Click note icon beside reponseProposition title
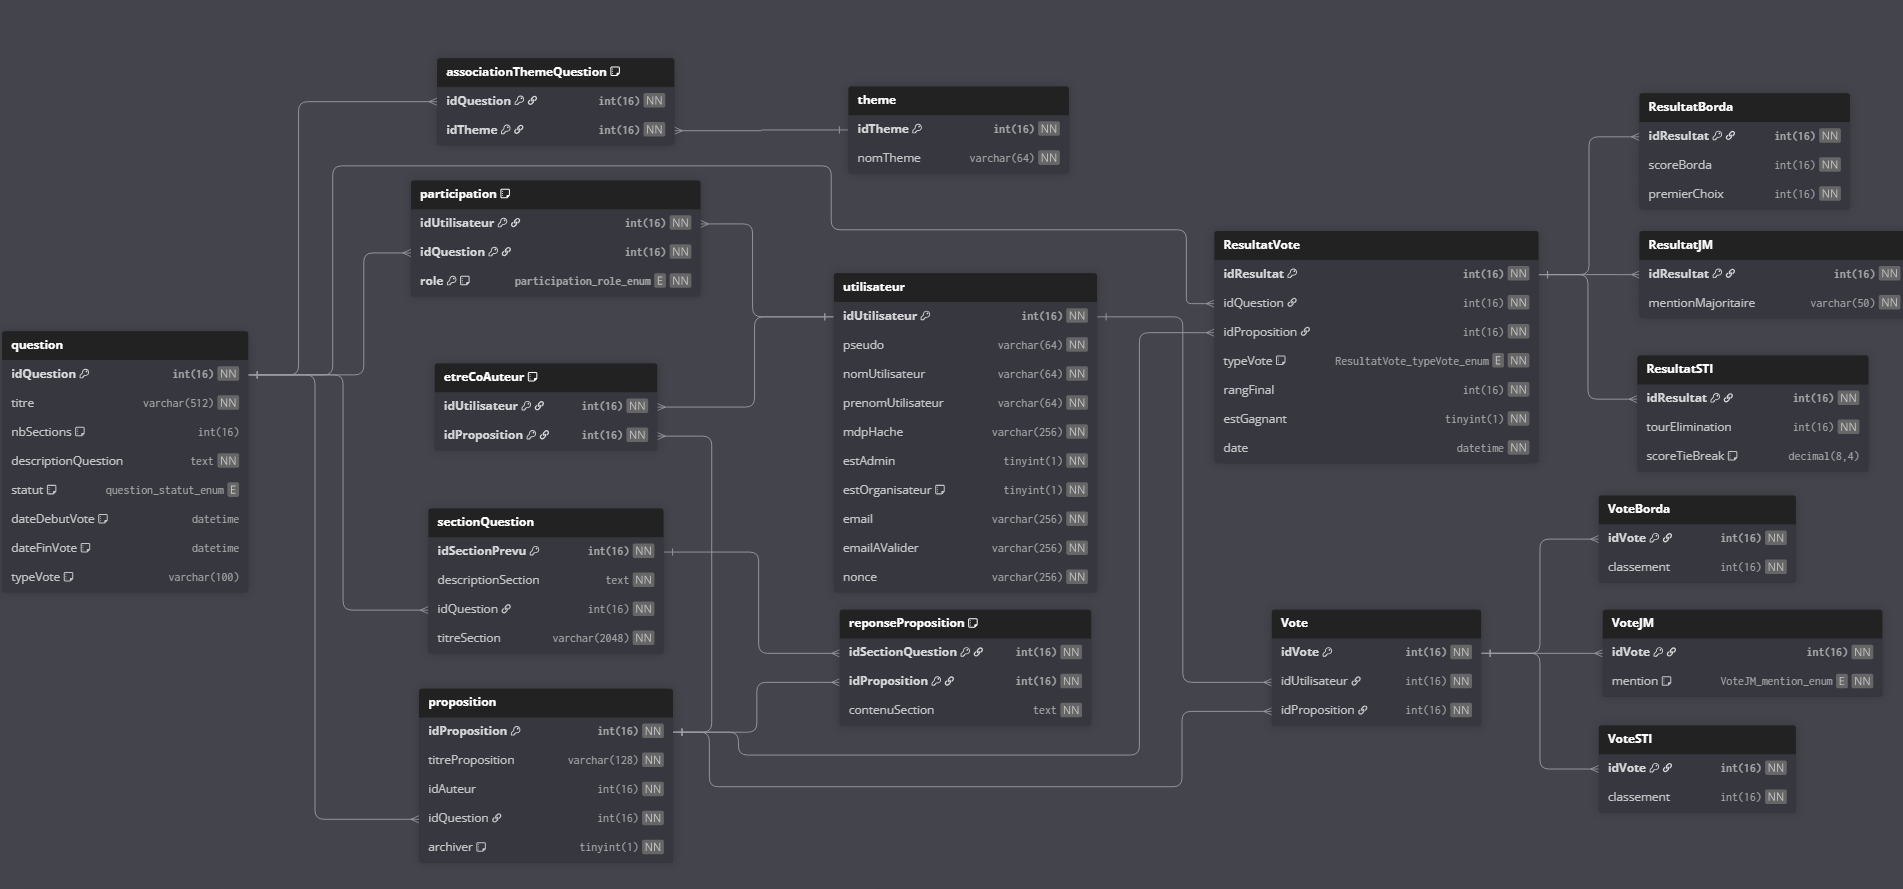 point(973,623)
